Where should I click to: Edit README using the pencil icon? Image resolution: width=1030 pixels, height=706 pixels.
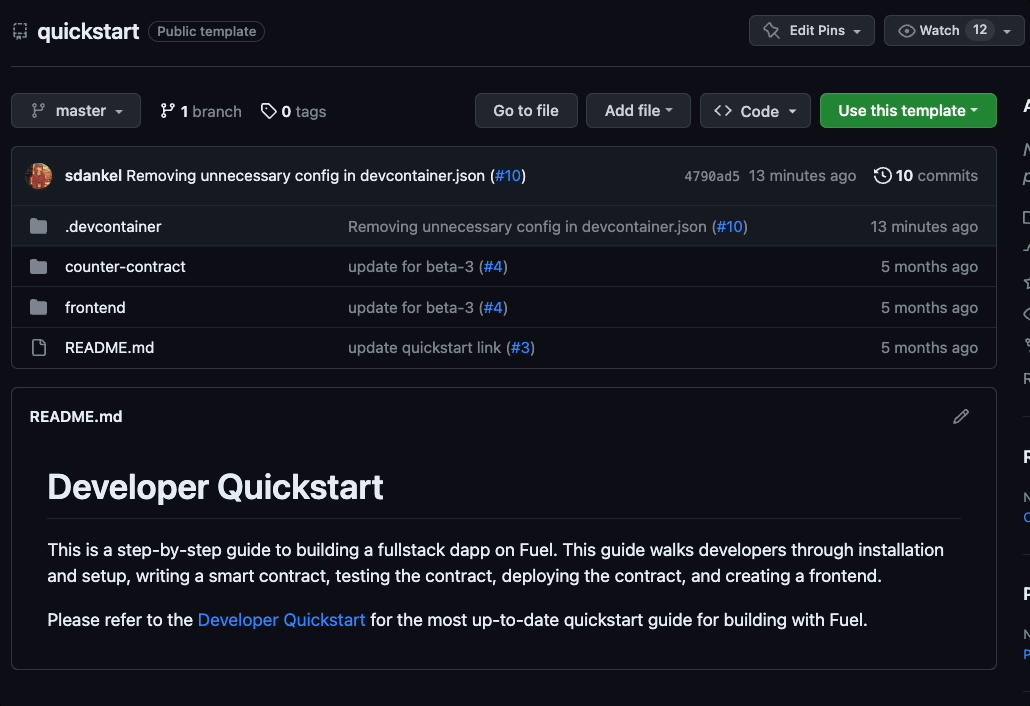pos(961,416)
